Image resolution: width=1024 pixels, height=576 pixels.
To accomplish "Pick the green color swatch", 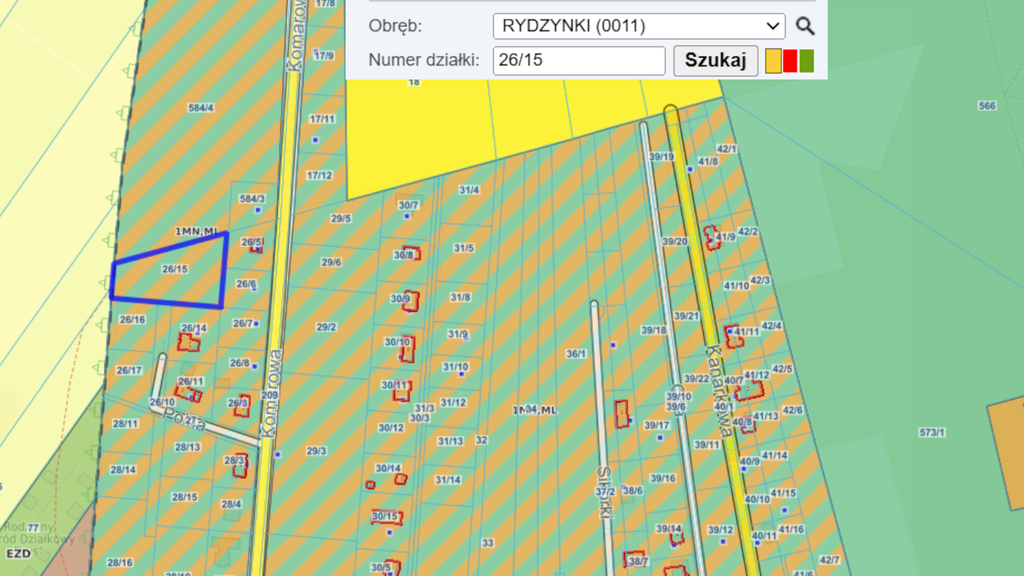I will click(x=806, y=61).
